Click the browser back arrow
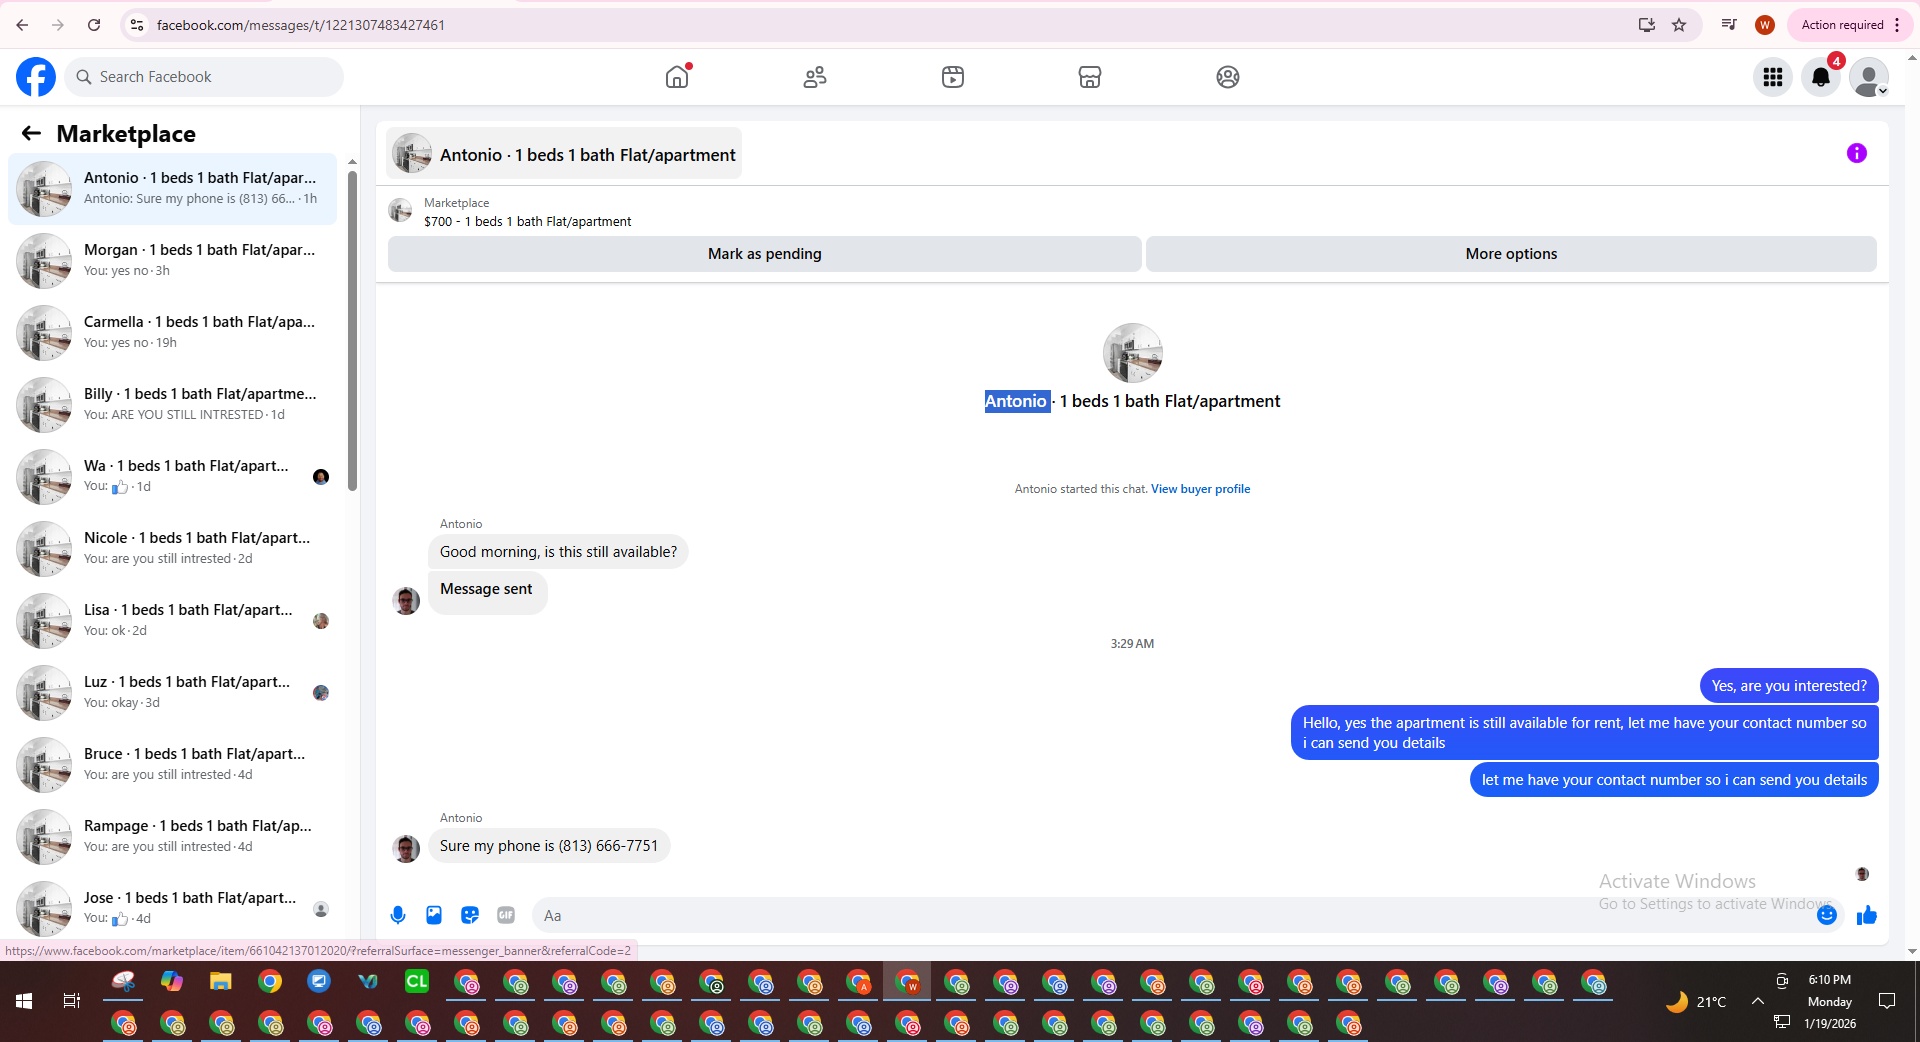 coord(22,25)
